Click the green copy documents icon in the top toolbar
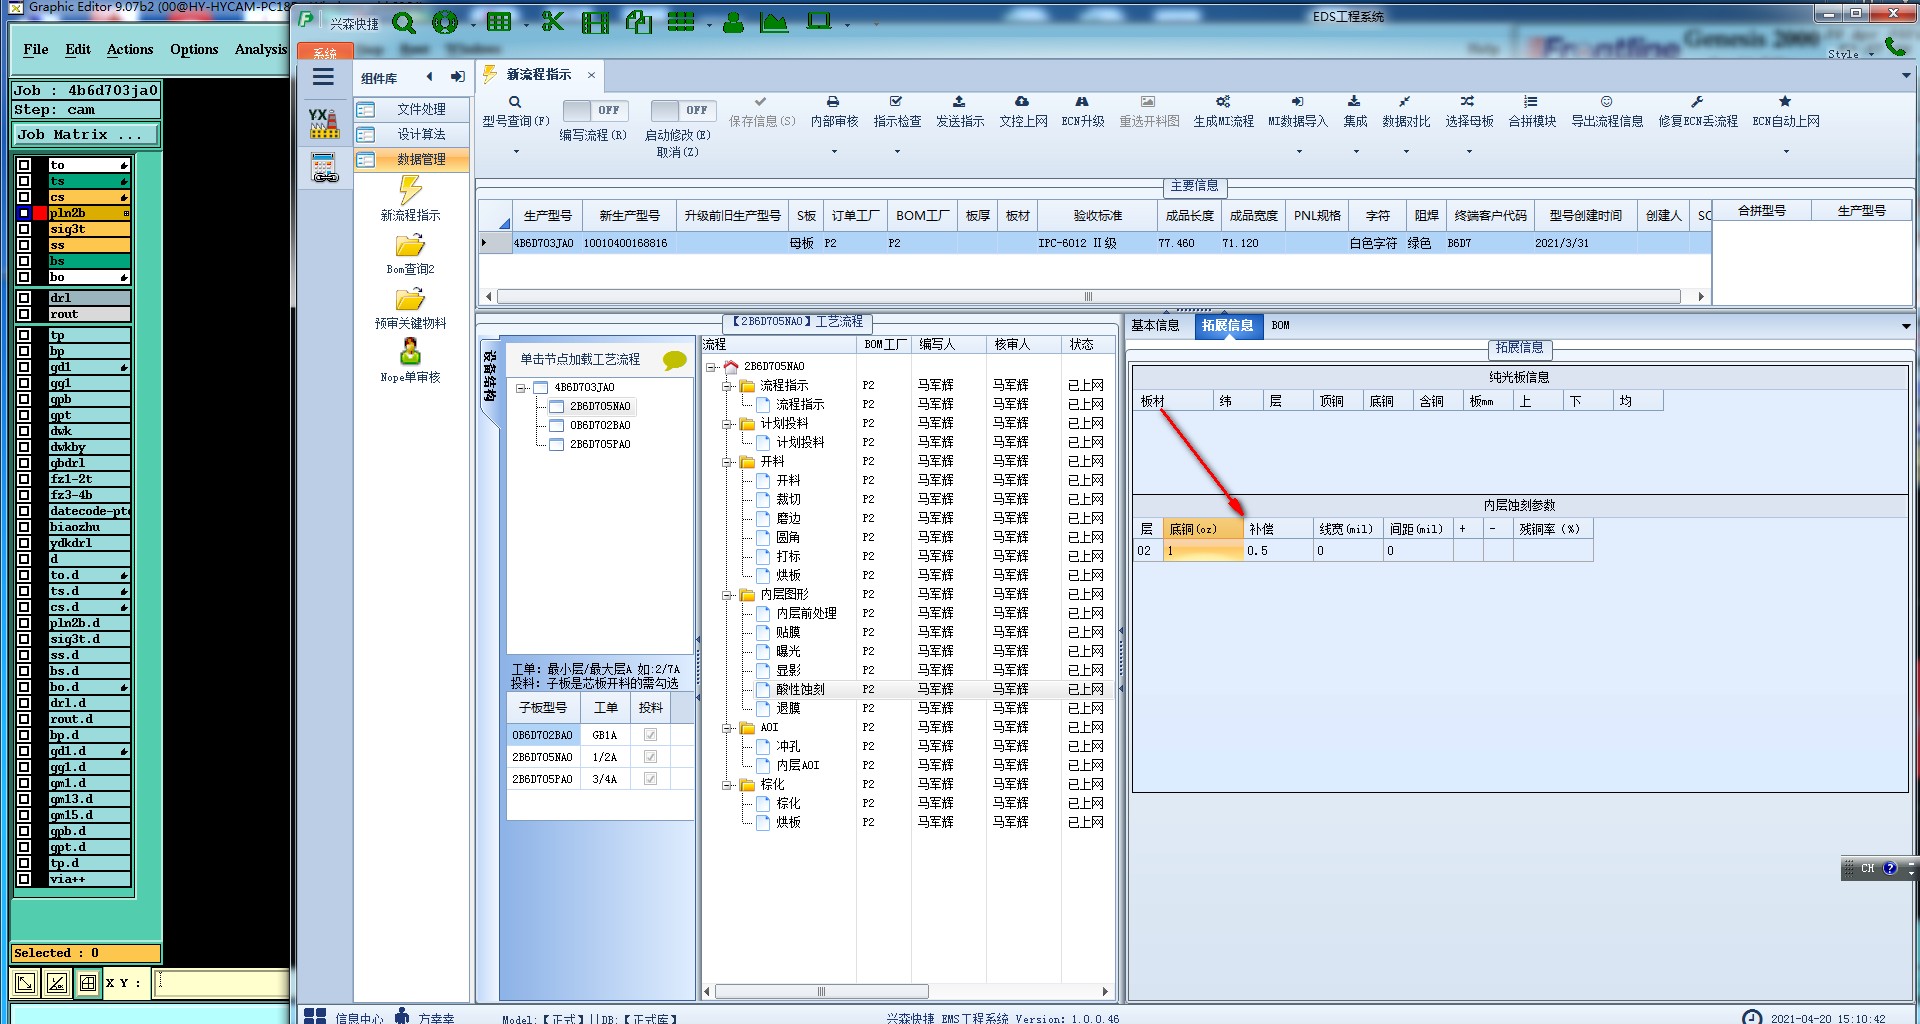Image resolution: width=1920 pixels, height=1024 pixels. 638,22
